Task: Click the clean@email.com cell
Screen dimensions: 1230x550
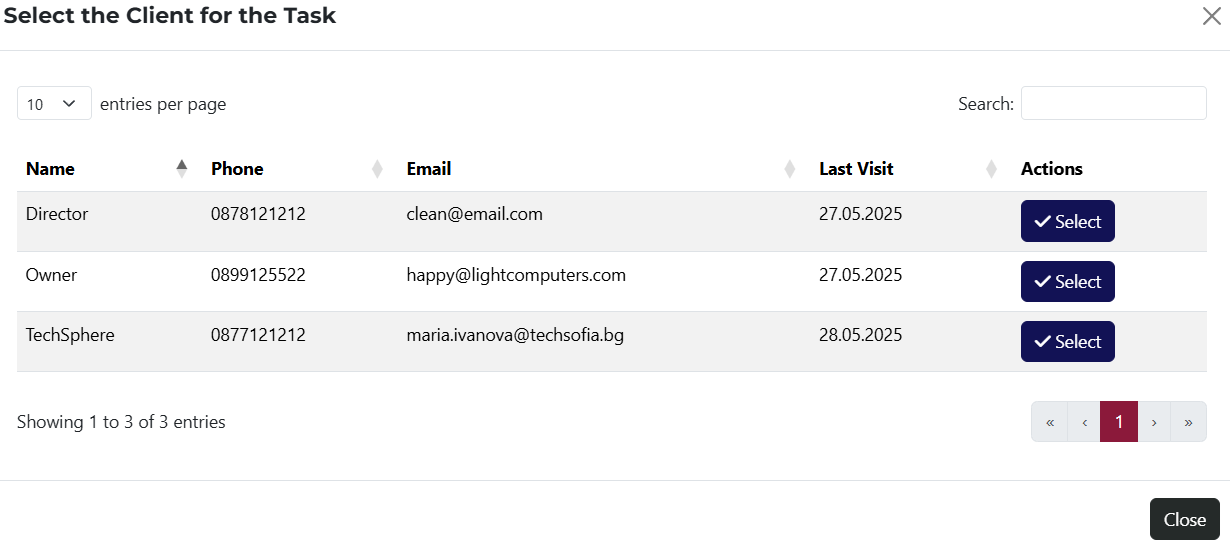Action: point(474,214)
